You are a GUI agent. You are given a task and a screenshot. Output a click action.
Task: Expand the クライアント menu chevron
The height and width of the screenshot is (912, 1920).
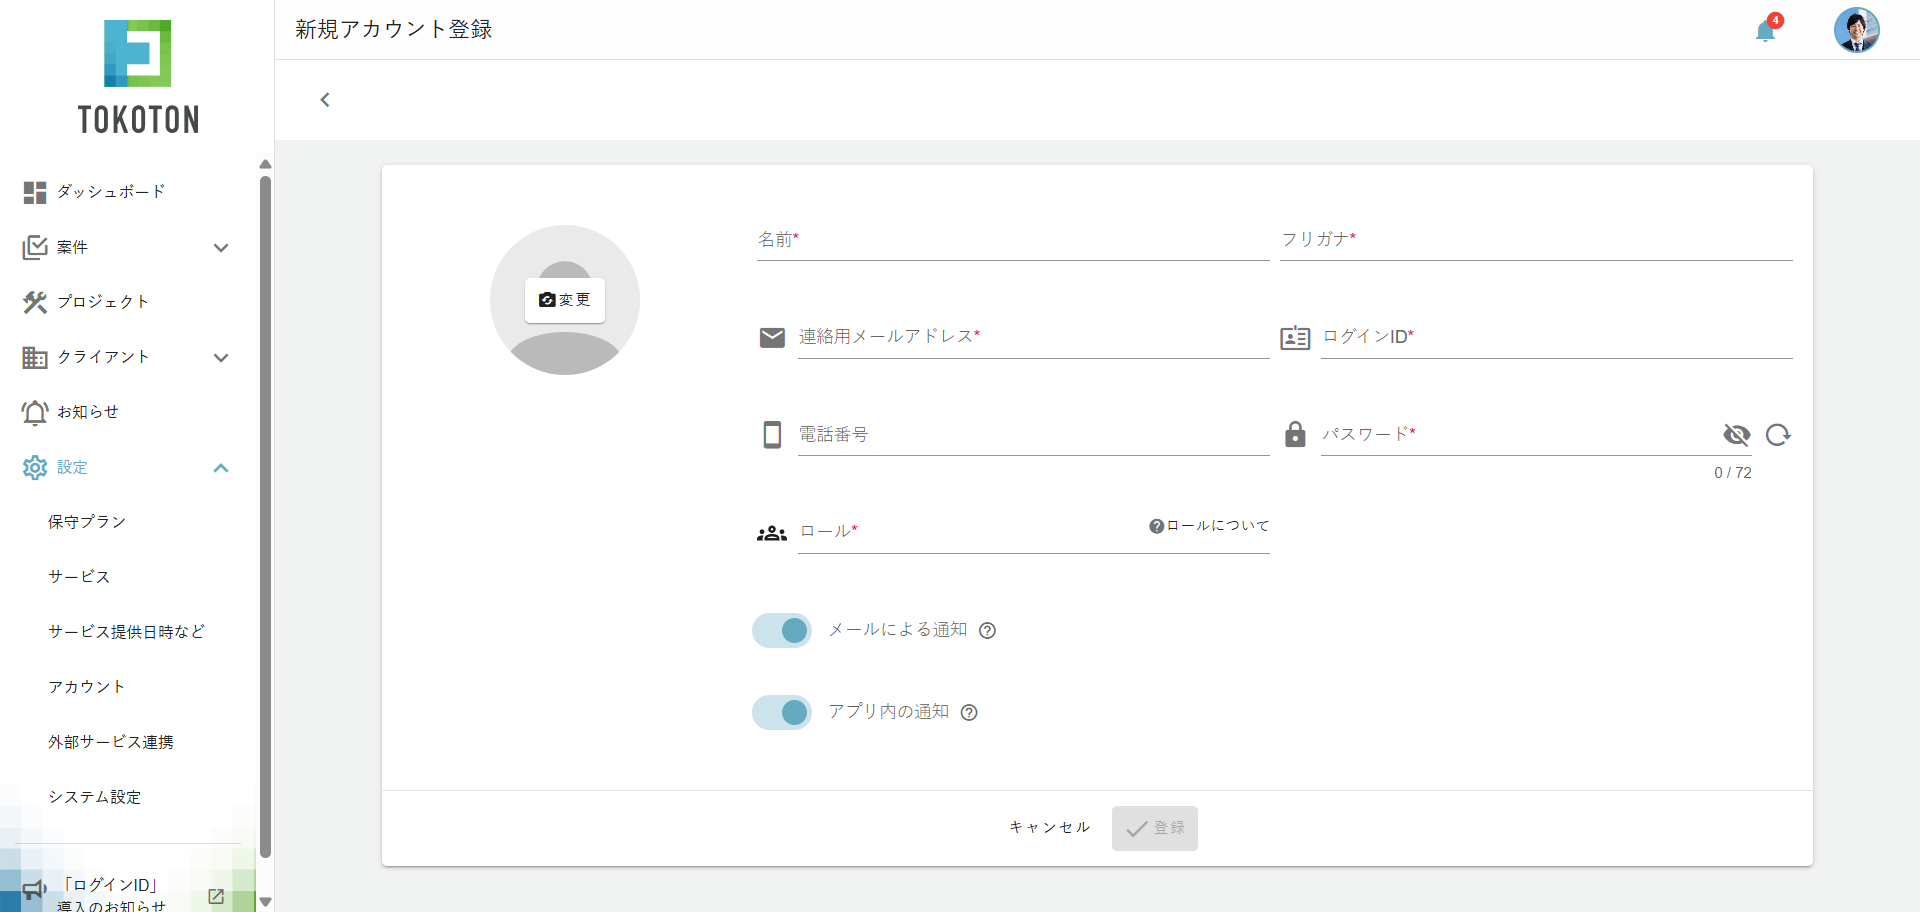(221, 357)
